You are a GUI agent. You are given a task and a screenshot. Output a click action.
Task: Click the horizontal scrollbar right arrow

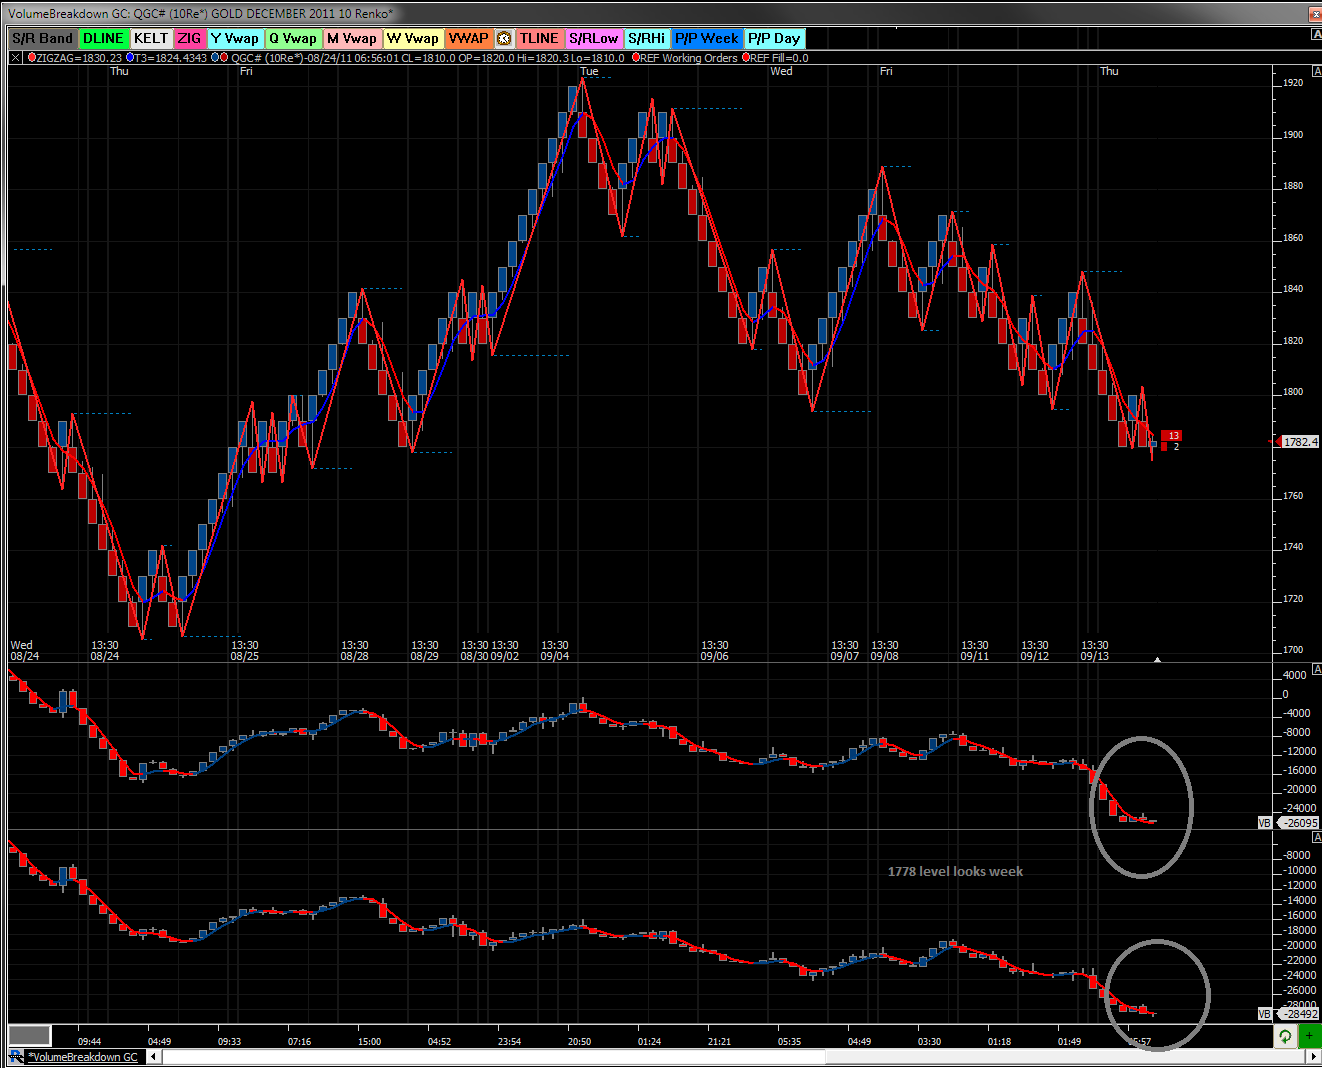[x=1314, y=1057]
